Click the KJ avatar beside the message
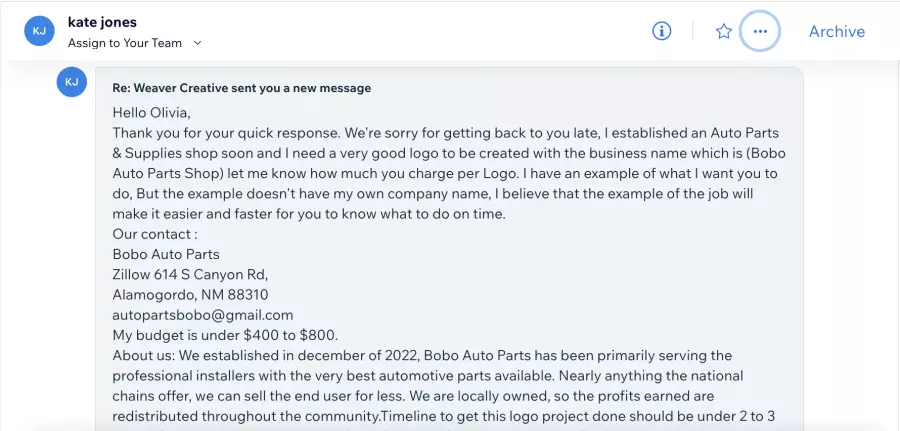The width and height of the screenshot is (900, 431). coord(72,82)
